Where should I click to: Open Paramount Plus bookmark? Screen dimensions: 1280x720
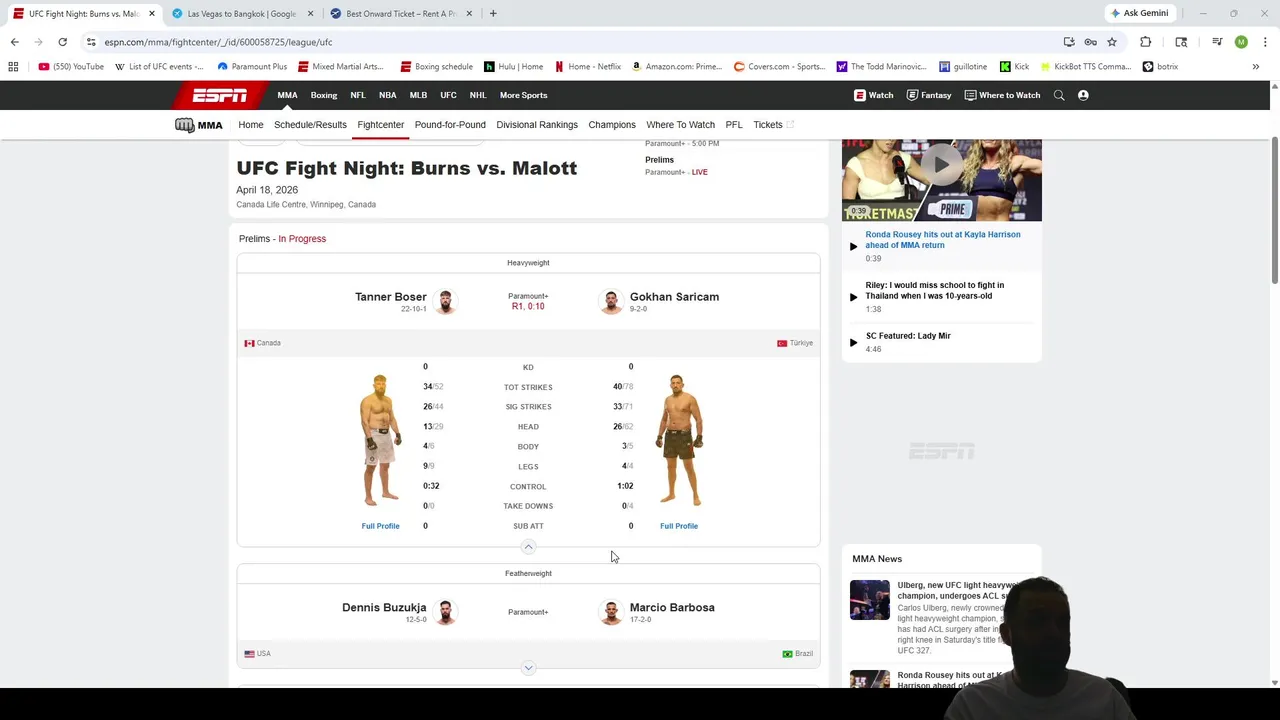pos(252,67)
